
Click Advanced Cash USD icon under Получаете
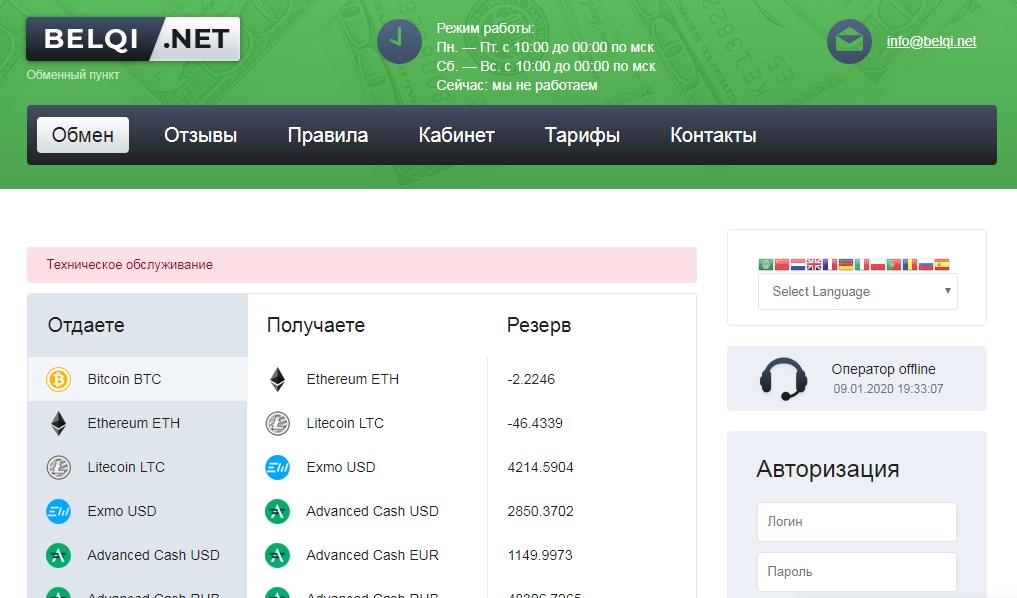(x=278, y=511)
